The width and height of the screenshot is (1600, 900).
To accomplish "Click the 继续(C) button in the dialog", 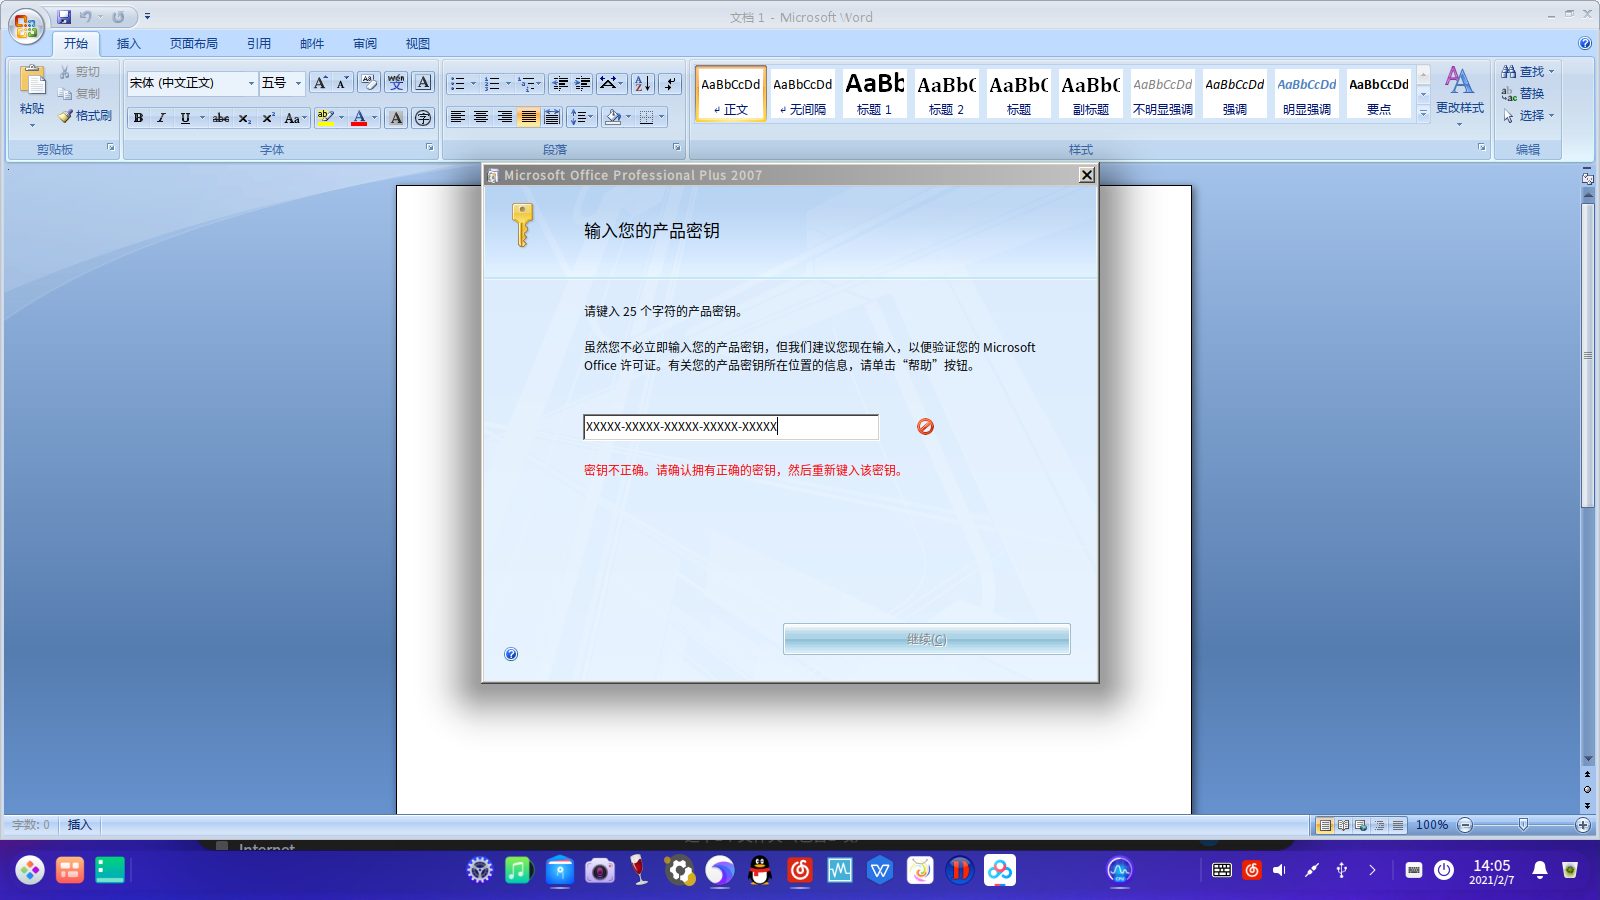I will [x=927, y=639].
